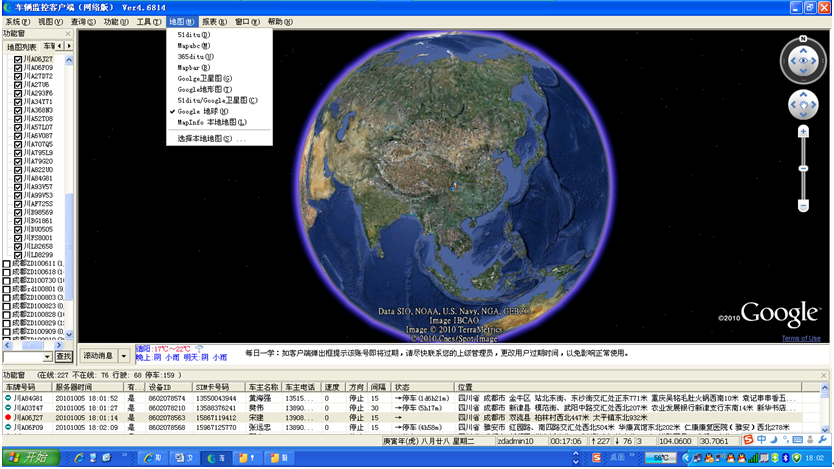
Task: Open the 报表 menu
Action: [213, 21]
